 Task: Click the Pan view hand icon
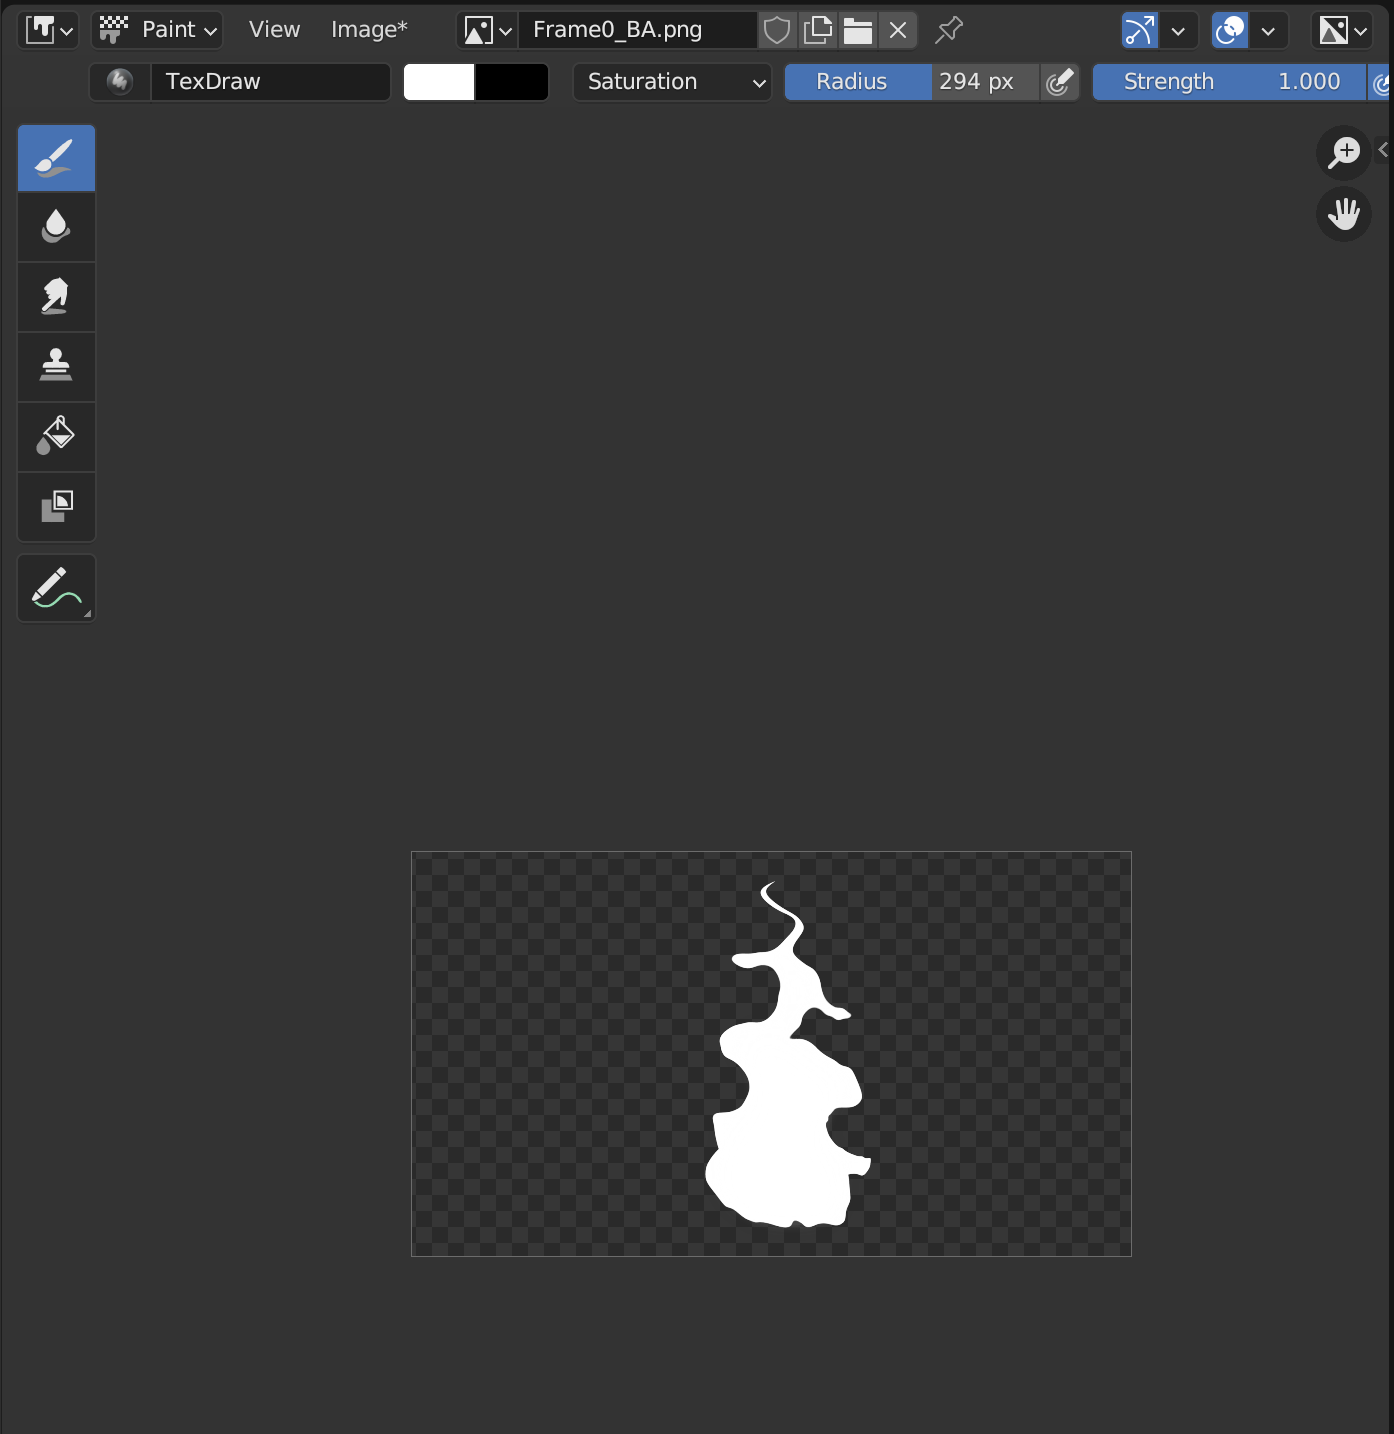1343,214
